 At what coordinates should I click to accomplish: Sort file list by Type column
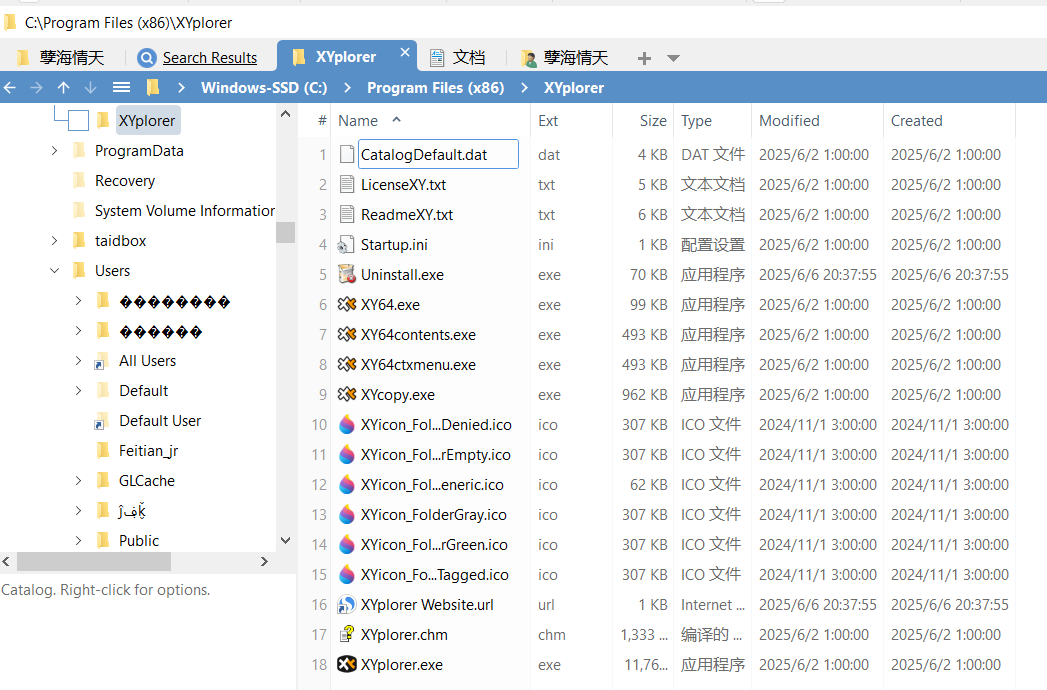(x=696, y=121)
